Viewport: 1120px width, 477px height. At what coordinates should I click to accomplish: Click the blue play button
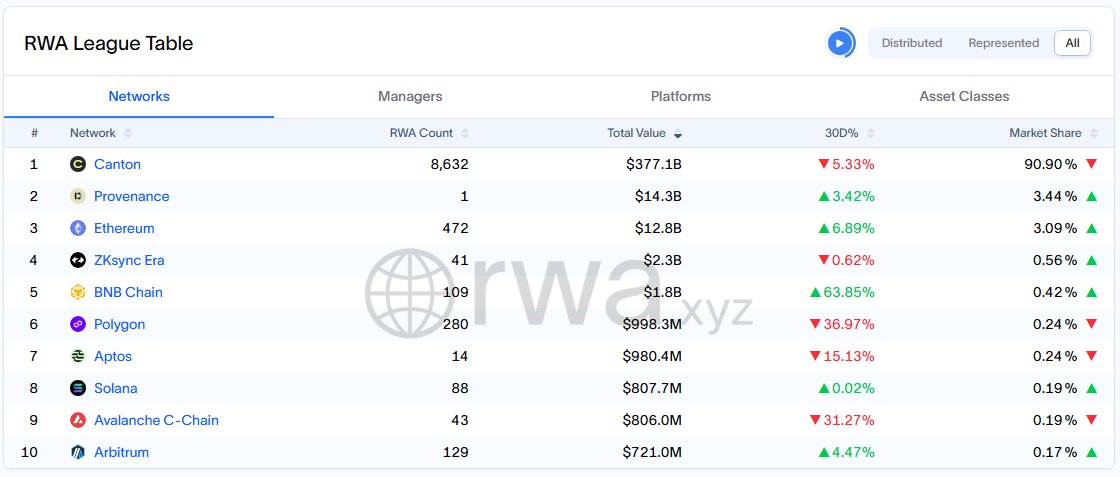click(840, 43)
